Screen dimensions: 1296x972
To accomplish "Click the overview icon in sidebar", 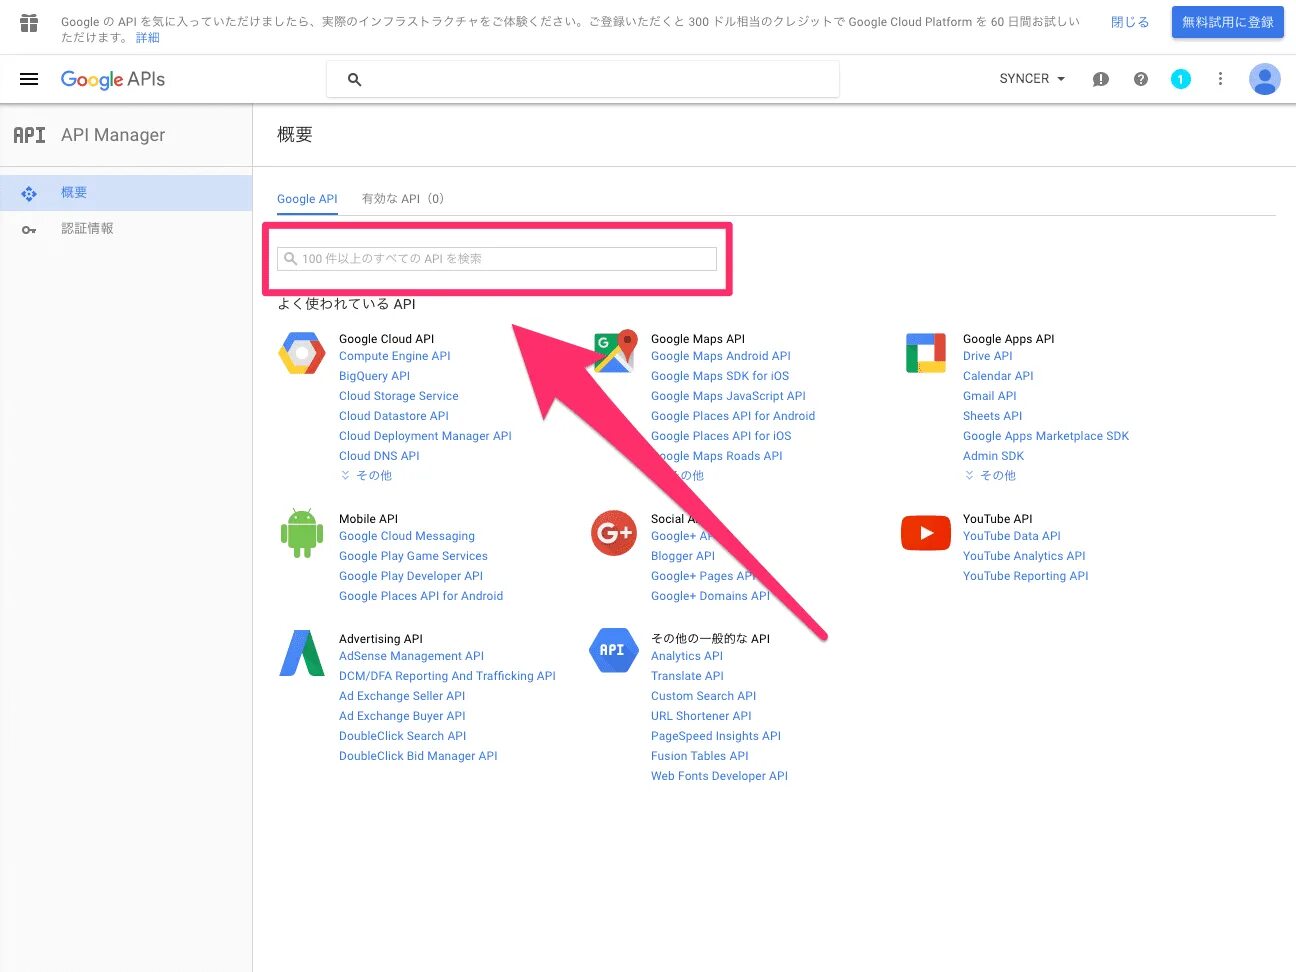I will click(29, 193).
